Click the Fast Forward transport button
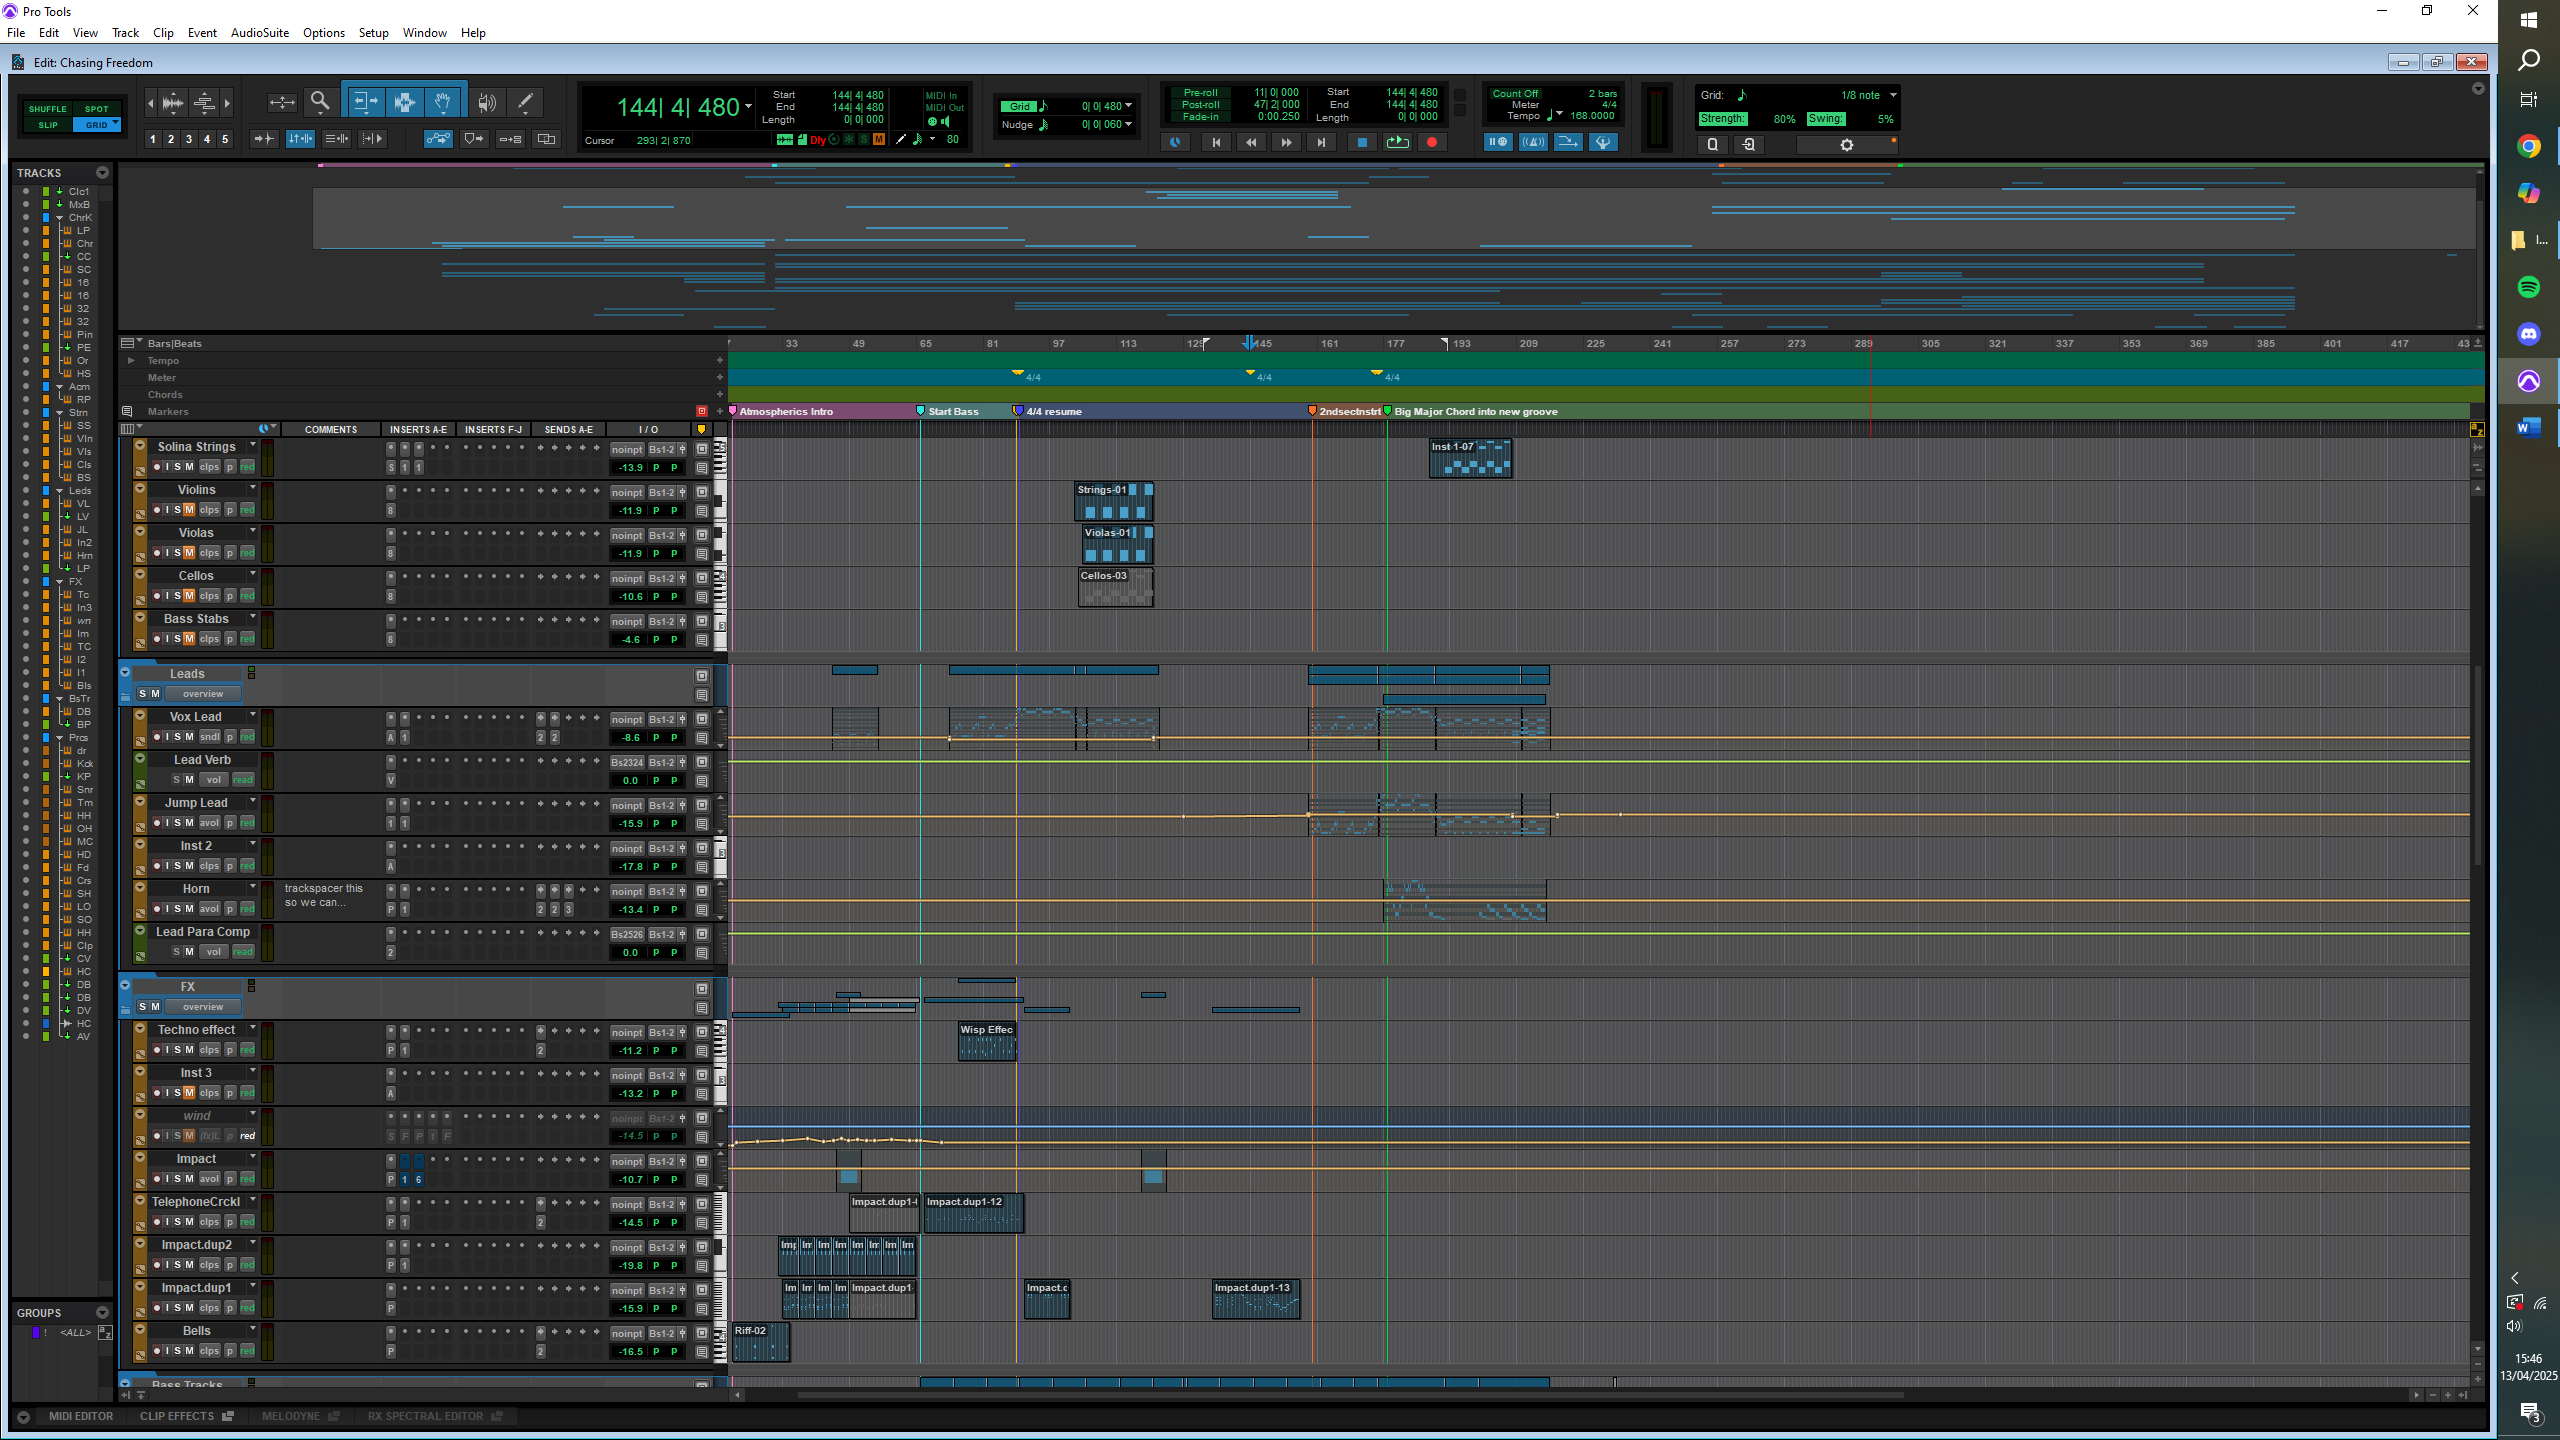This screenshot has width=2560, height=1440. (1286, 142)
